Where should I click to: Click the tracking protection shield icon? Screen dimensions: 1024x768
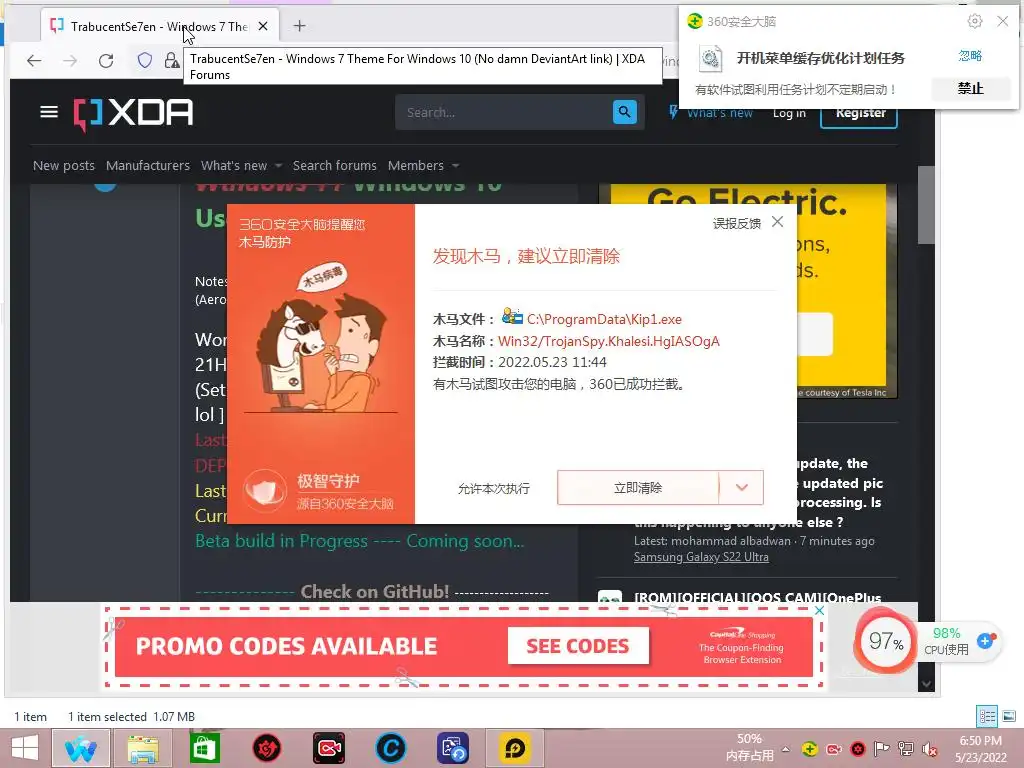coord(145,61)
